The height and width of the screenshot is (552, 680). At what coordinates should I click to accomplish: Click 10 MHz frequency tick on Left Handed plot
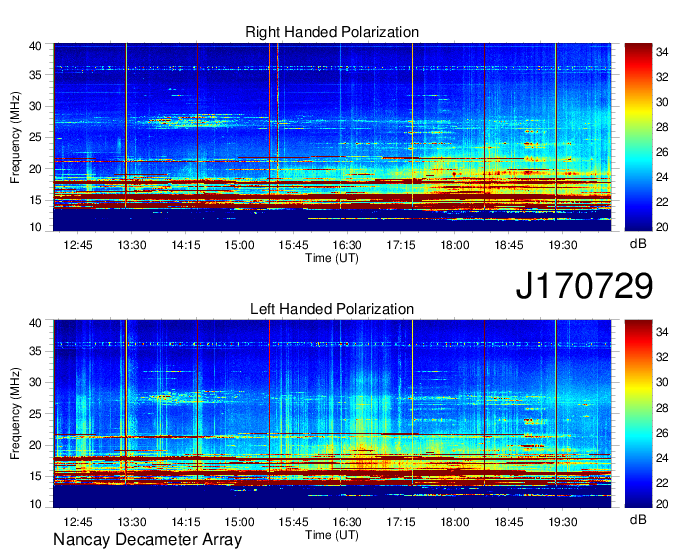(35, 504)
